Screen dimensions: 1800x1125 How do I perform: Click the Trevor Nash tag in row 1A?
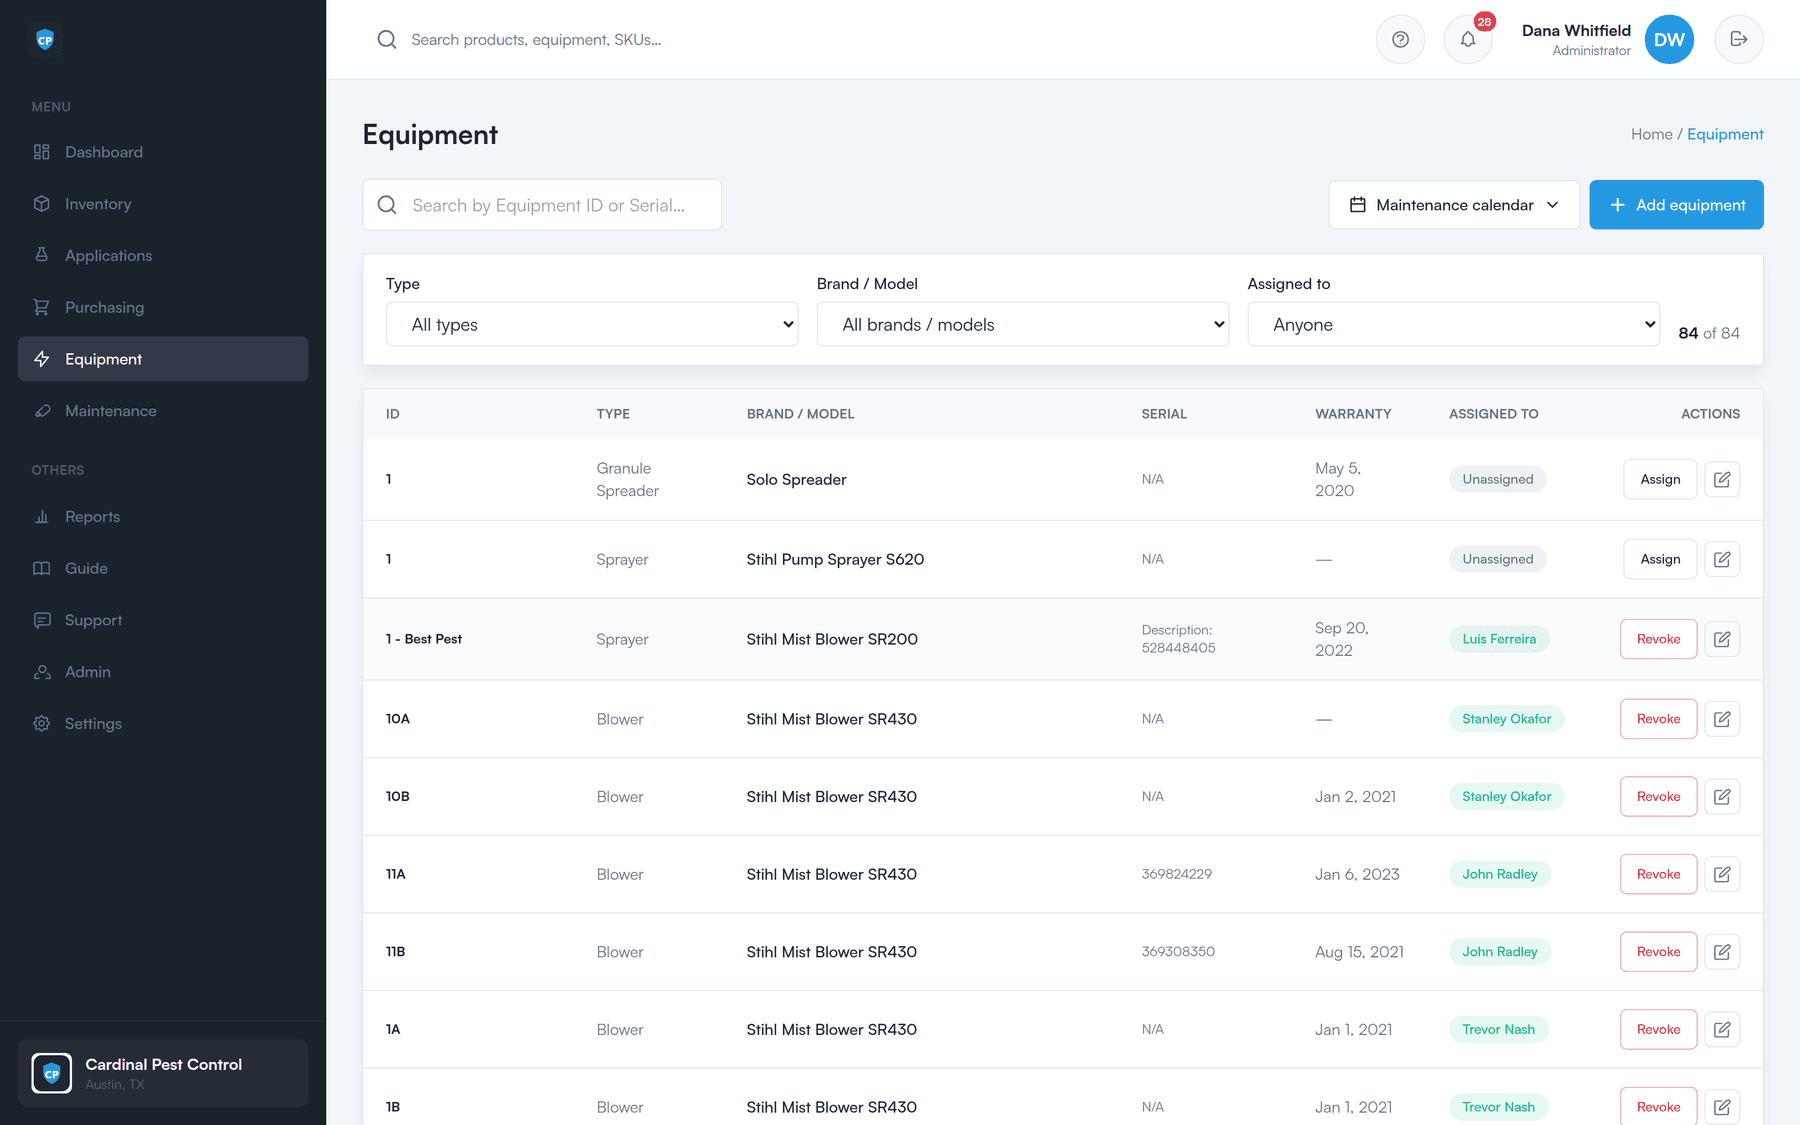coord(1498,1029)
